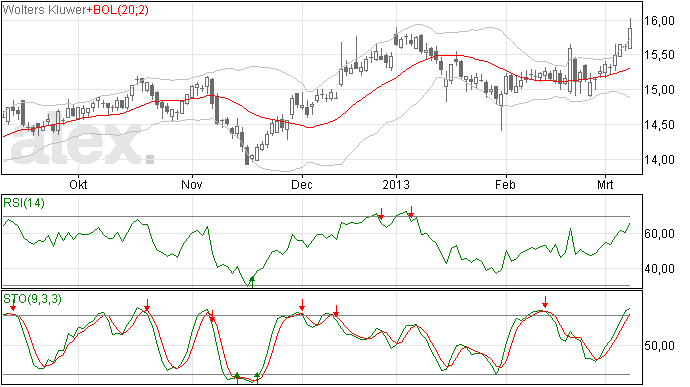Select the Nov month label
690x387 pixels.
pyautogui.click(x=192, y=184)
